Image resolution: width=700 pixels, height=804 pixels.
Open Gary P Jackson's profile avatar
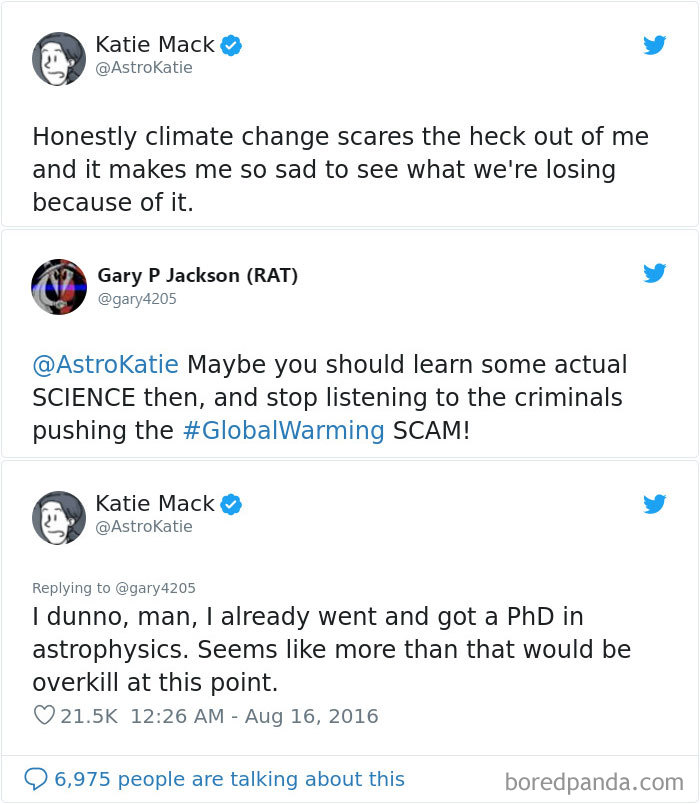pyautogui.click(x=58, y=287)
